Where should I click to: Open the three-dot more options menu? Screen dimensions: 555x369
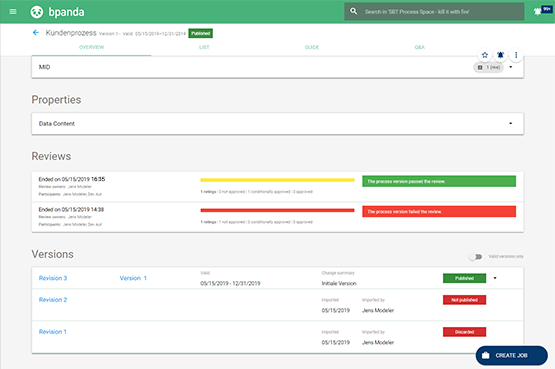(x=516, y=55)
